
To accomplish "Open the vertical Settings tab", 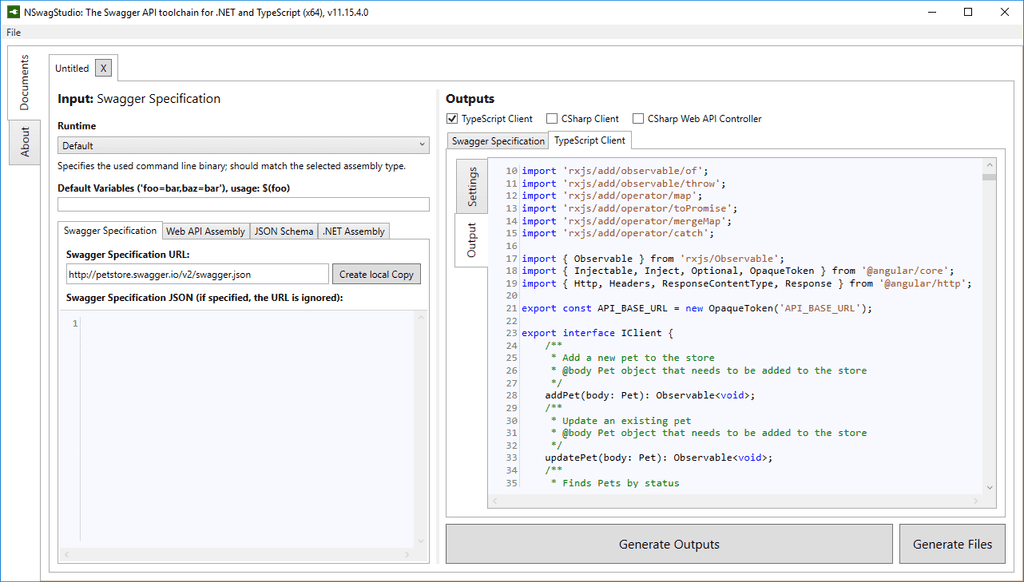I will (x=472, y=186).
